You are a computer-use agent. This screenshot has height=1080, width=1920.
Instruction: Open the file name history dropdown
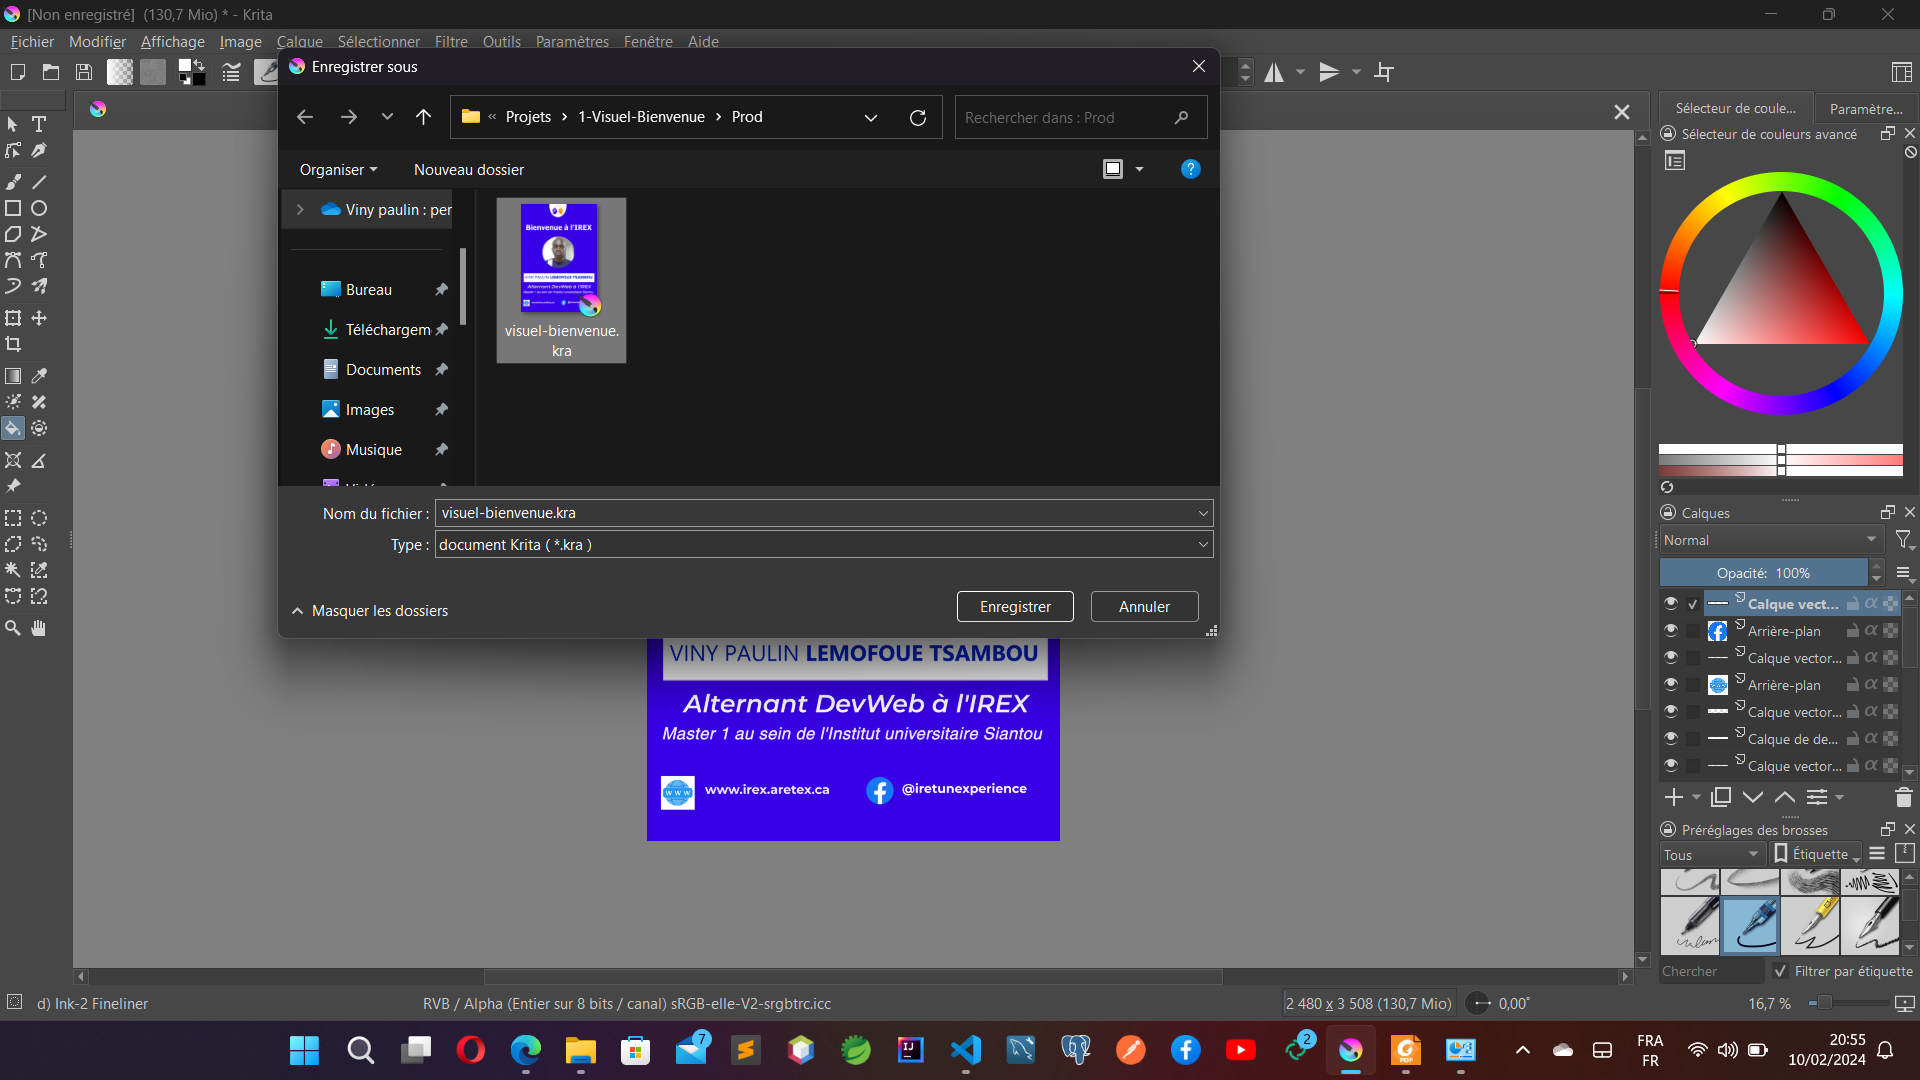coord(1203,513)
